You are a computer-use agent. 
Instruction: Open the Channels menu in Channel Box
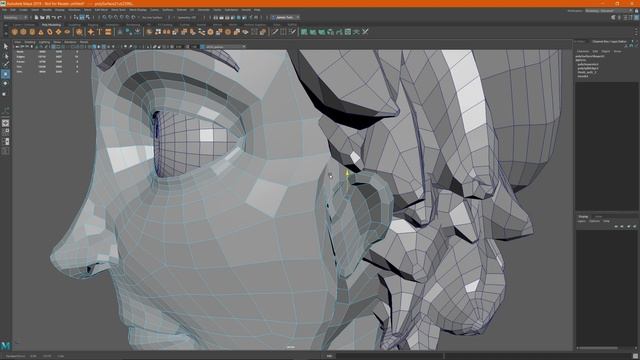click(583, 51)
